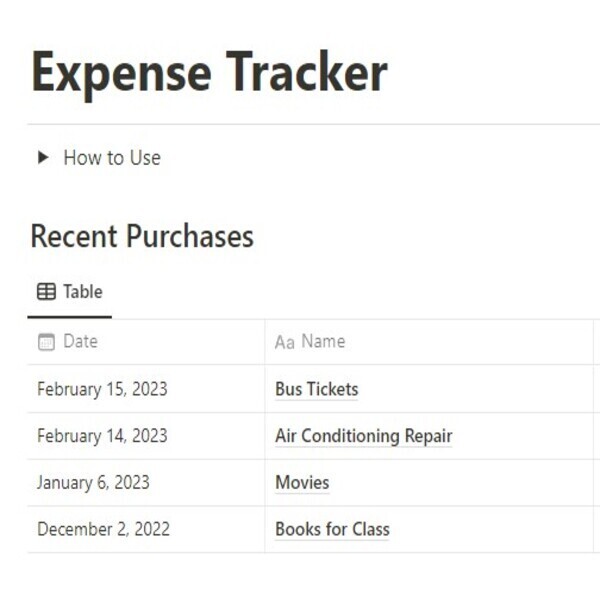The height and width of the screenshot is (600, 600).
Task: Expand the How to Use toggle triangle
Action: click(43, 157)
